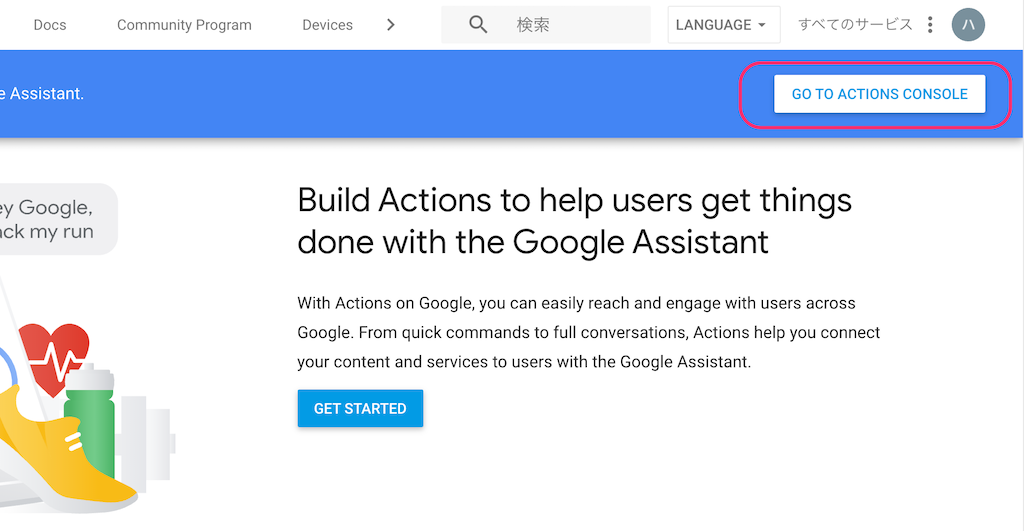Click the red heart-rate icon illustration

point(55,355)
